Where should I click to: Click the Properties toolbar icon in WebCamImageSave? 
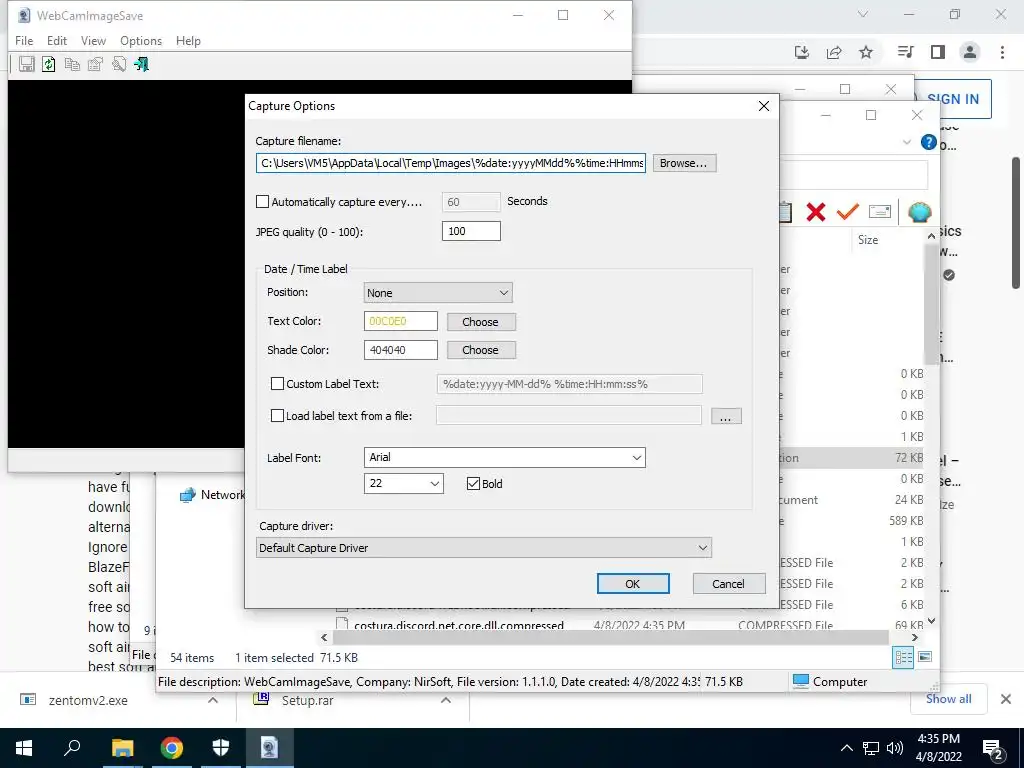[x=95, y=64]
